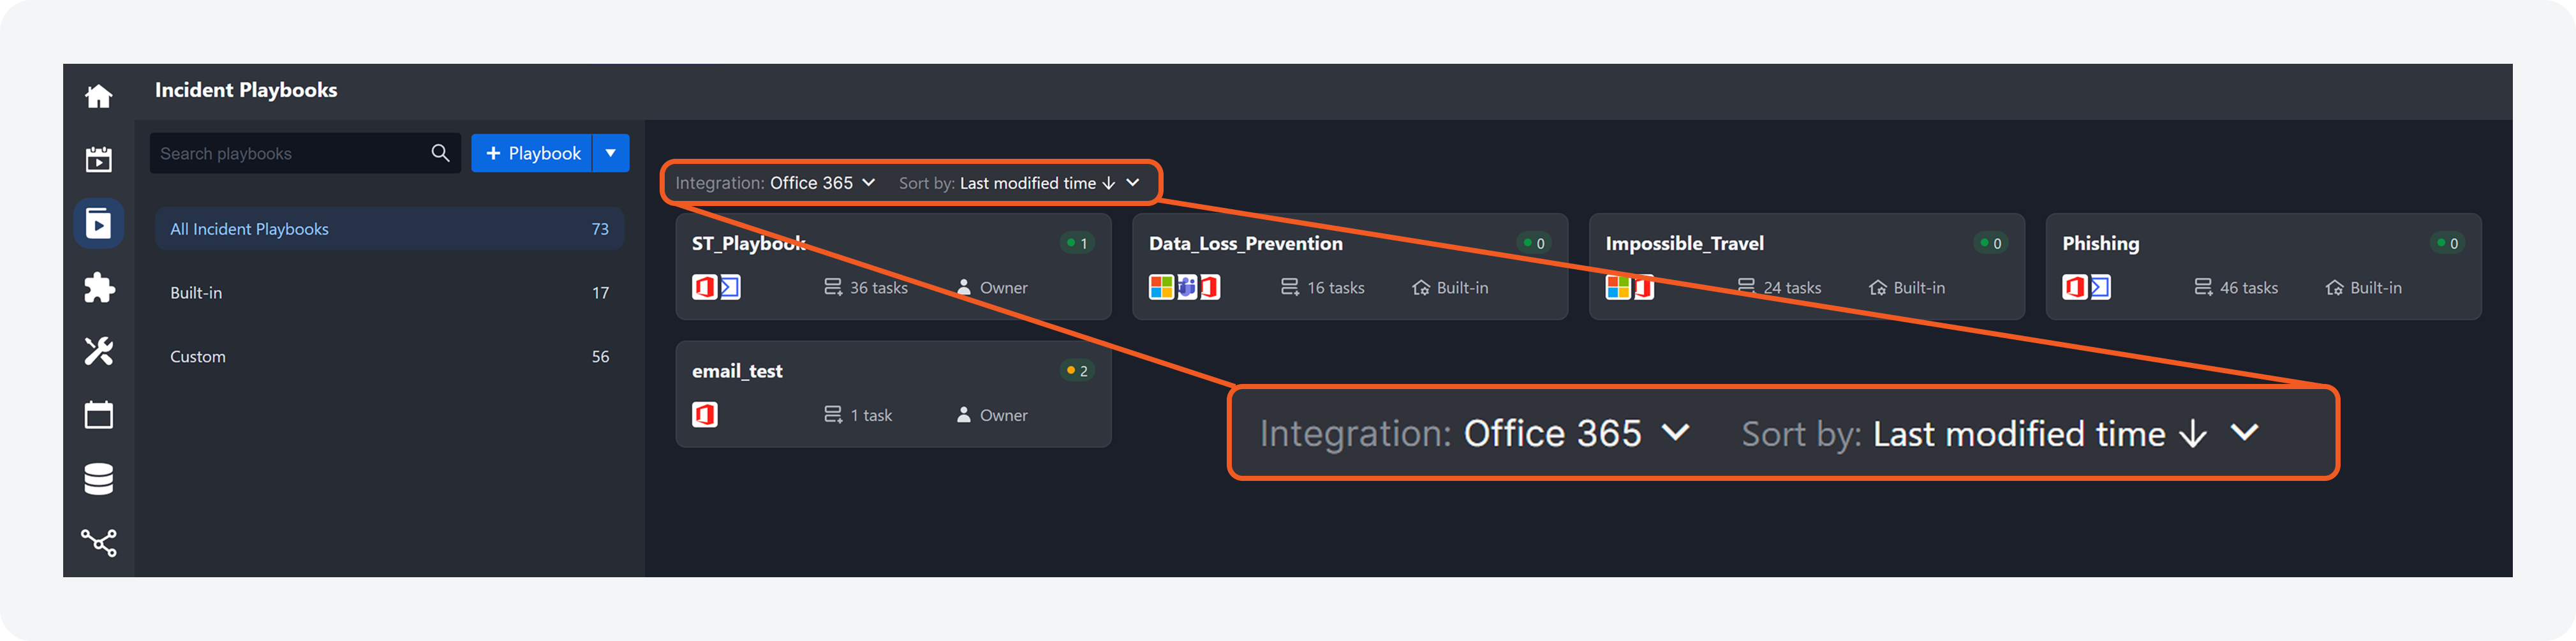This screenshot has height=641, width=2576.
Task: Open the database stack sidebar icon
Action: 99,479
